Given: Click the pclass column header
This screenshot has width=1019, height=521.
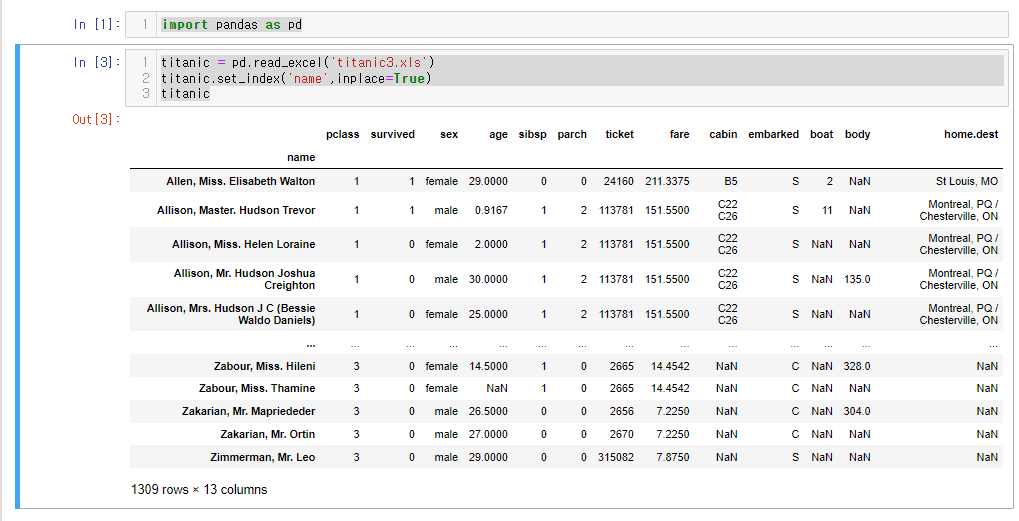Looking at the screenshot, I should coord(342,134).
